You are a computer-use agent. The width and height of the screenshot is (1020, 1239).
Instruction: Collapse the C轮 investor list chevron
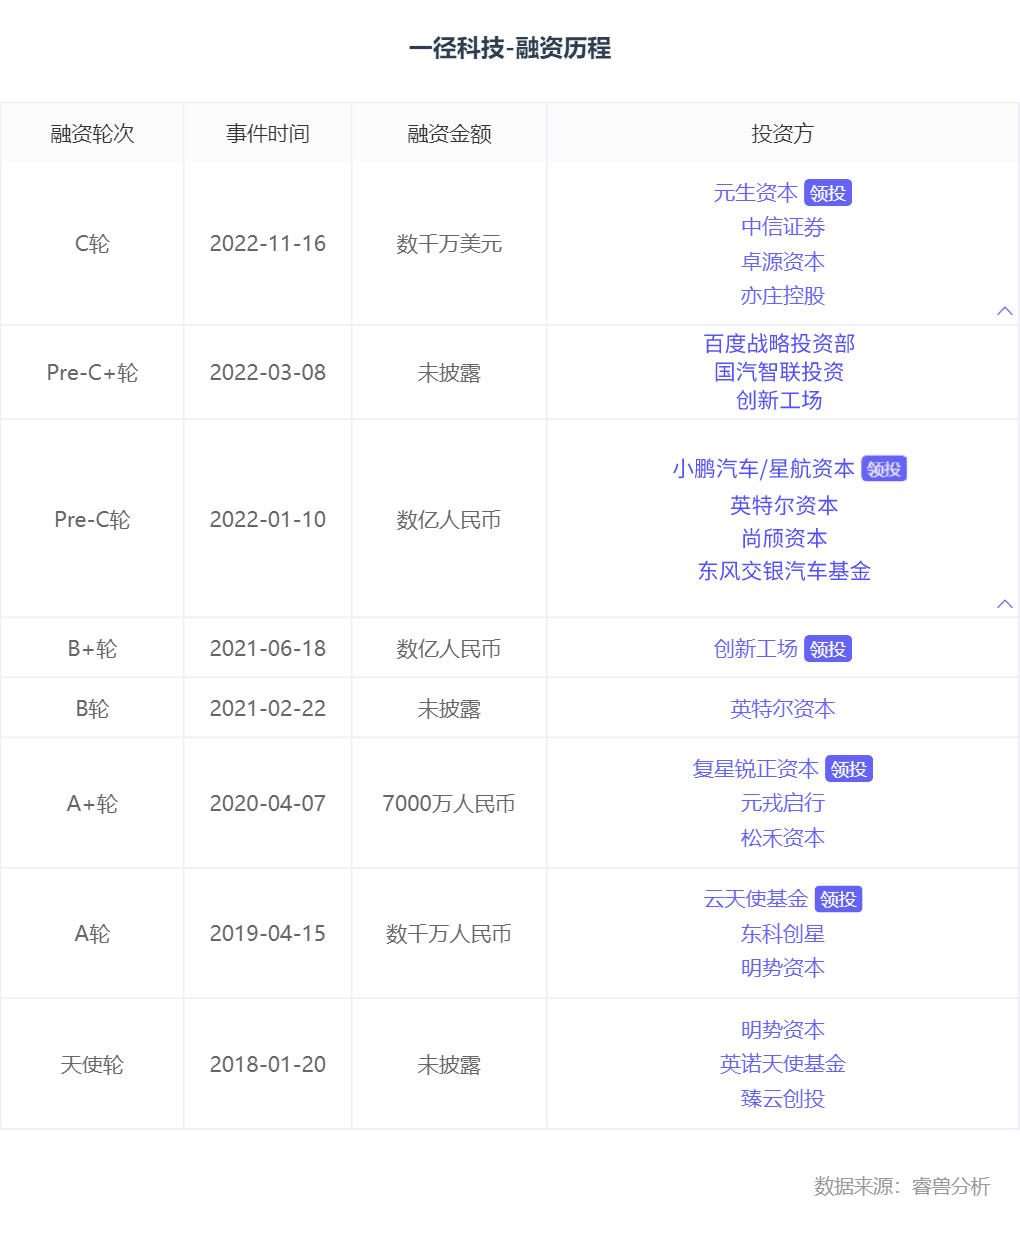point(1005,311)
